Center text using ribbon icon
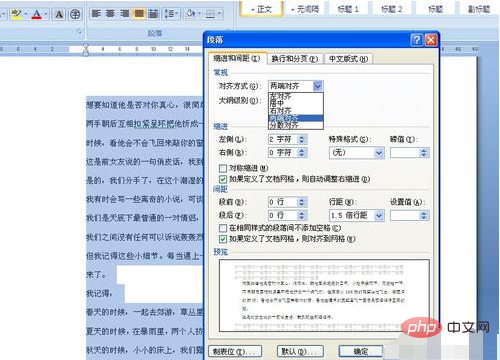Image resolution: width=500 pixels, height=360 pixels. (110, 14)
